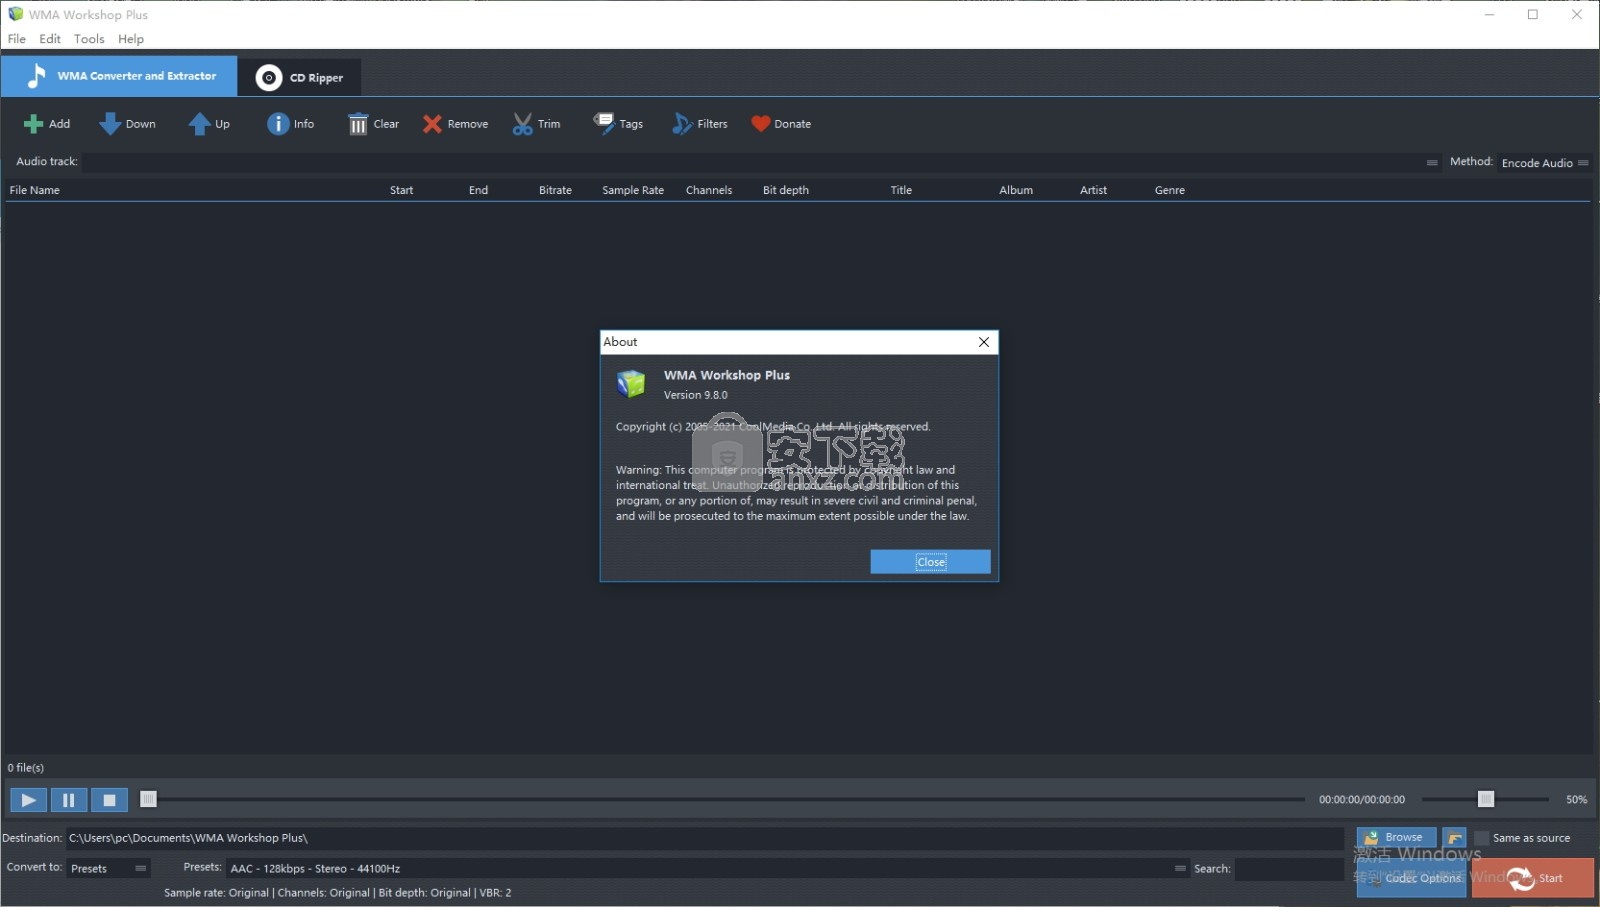
Task: Dismiss About dialog via X icon
Action: tap(984, 342)
